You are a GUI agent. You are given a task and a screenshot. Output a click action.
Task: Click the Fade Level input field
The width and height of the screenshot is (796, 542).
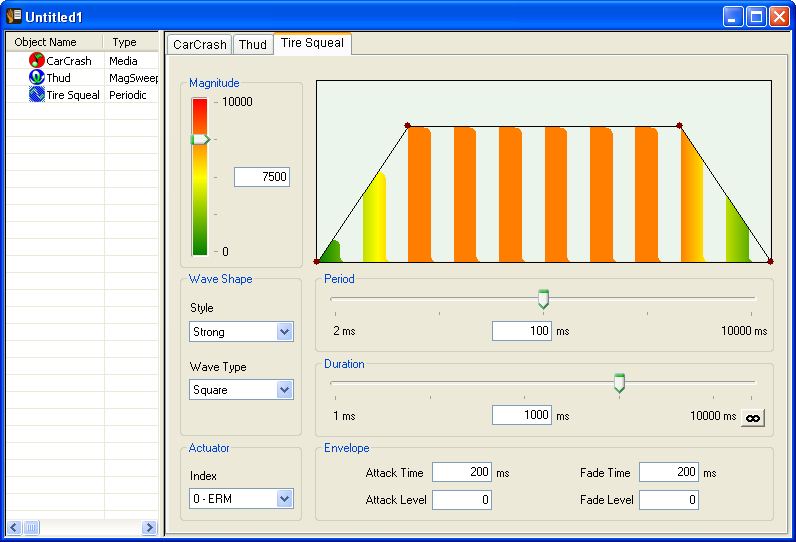669,500
